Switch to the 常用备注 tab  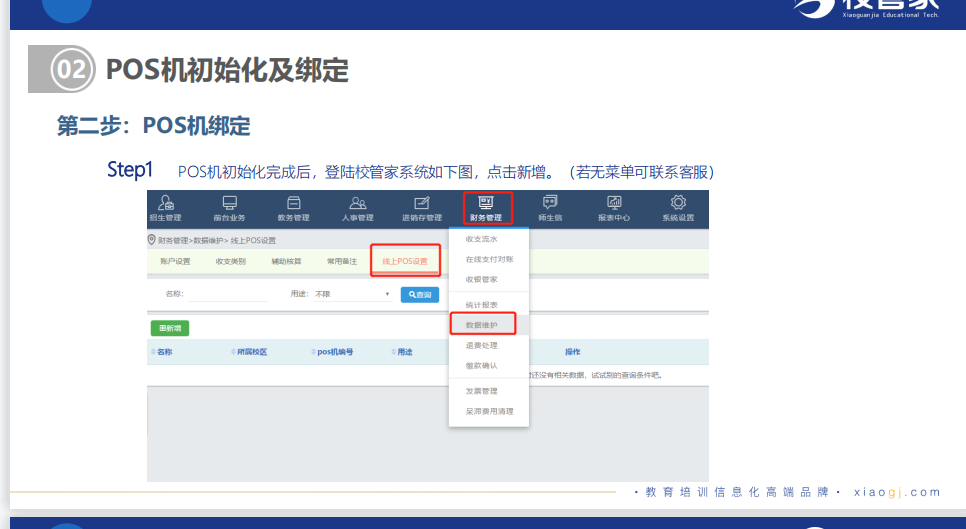click(342, 261)
